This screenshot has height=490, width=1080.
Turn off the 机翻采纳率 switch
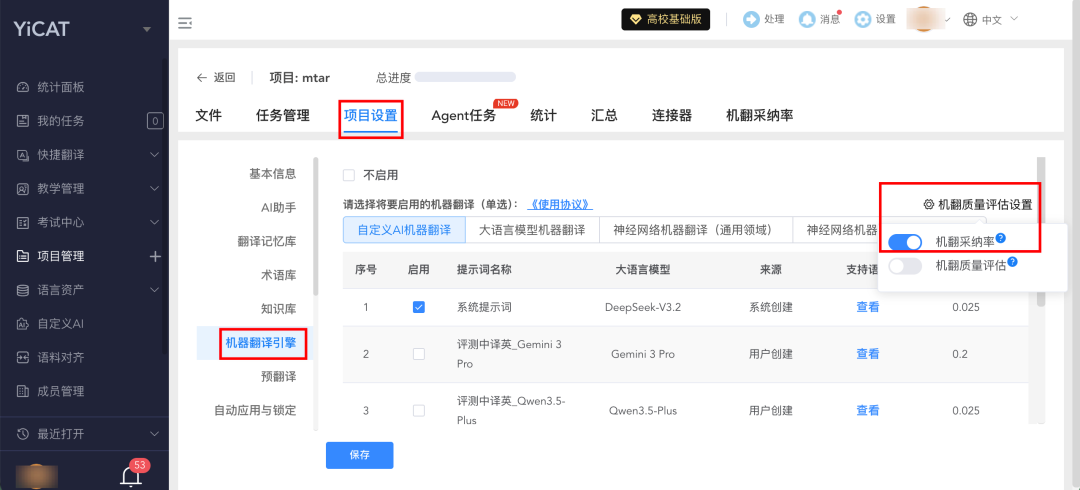tap(905, 242)
